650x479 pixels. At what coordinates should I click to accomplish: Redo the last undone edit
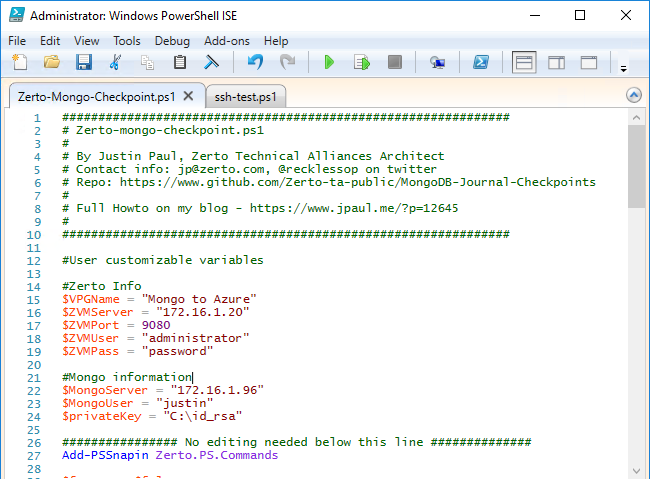[287, 63]
